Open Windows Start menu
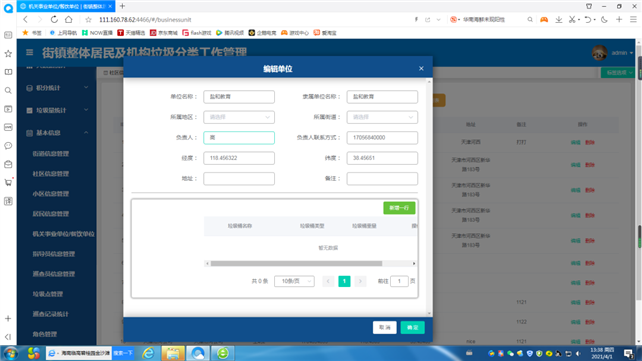Viewport: 642px width, 361px height. 10,353
